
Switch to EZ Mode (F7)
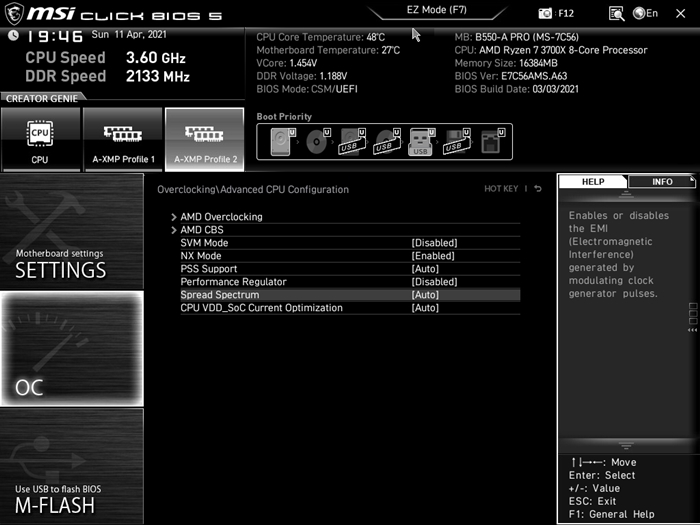[437, 10]
